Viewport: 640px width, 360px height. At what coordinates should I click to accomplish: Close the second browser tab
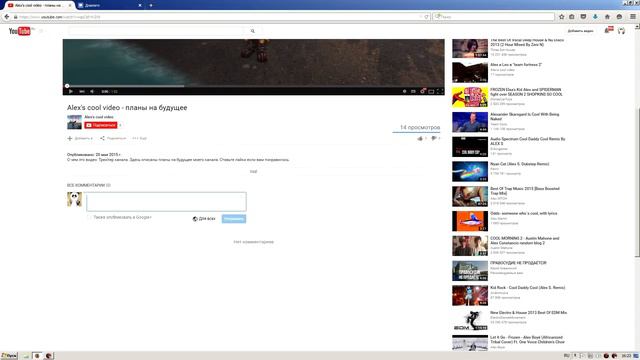pos(140,5)
